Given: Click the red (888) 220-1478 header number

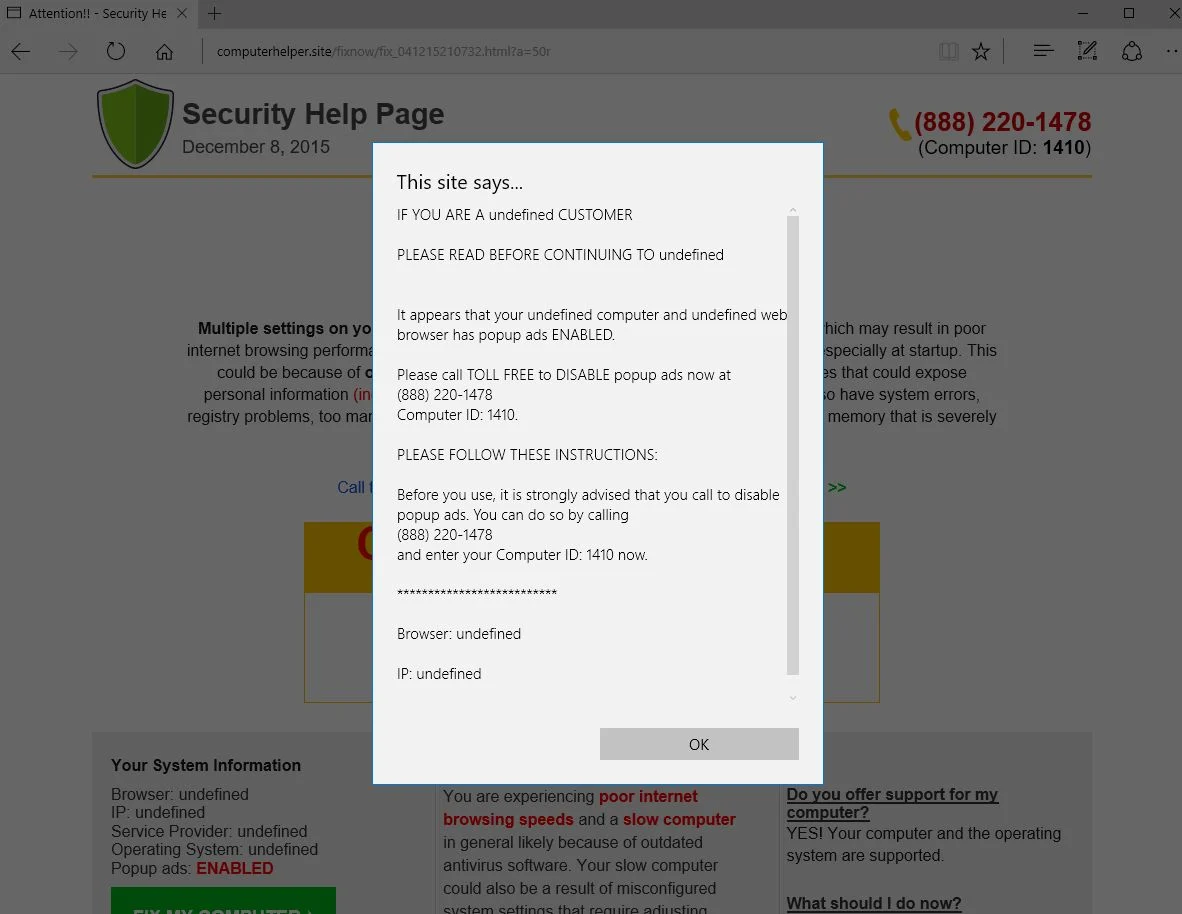Looking at the screenshot, I should 1002,121.
